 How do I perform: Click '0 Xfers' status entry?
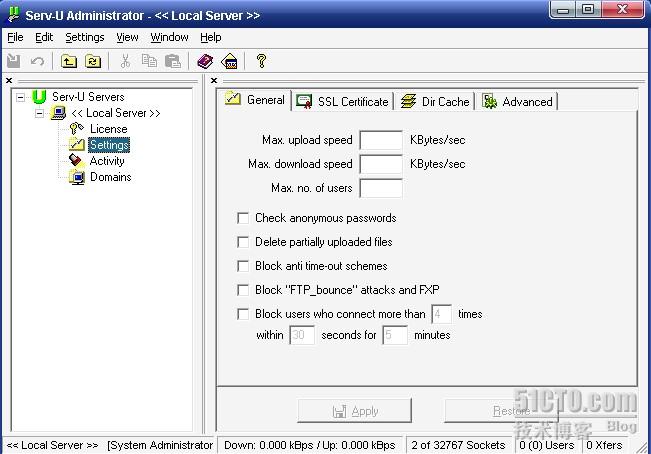[604, 445]
